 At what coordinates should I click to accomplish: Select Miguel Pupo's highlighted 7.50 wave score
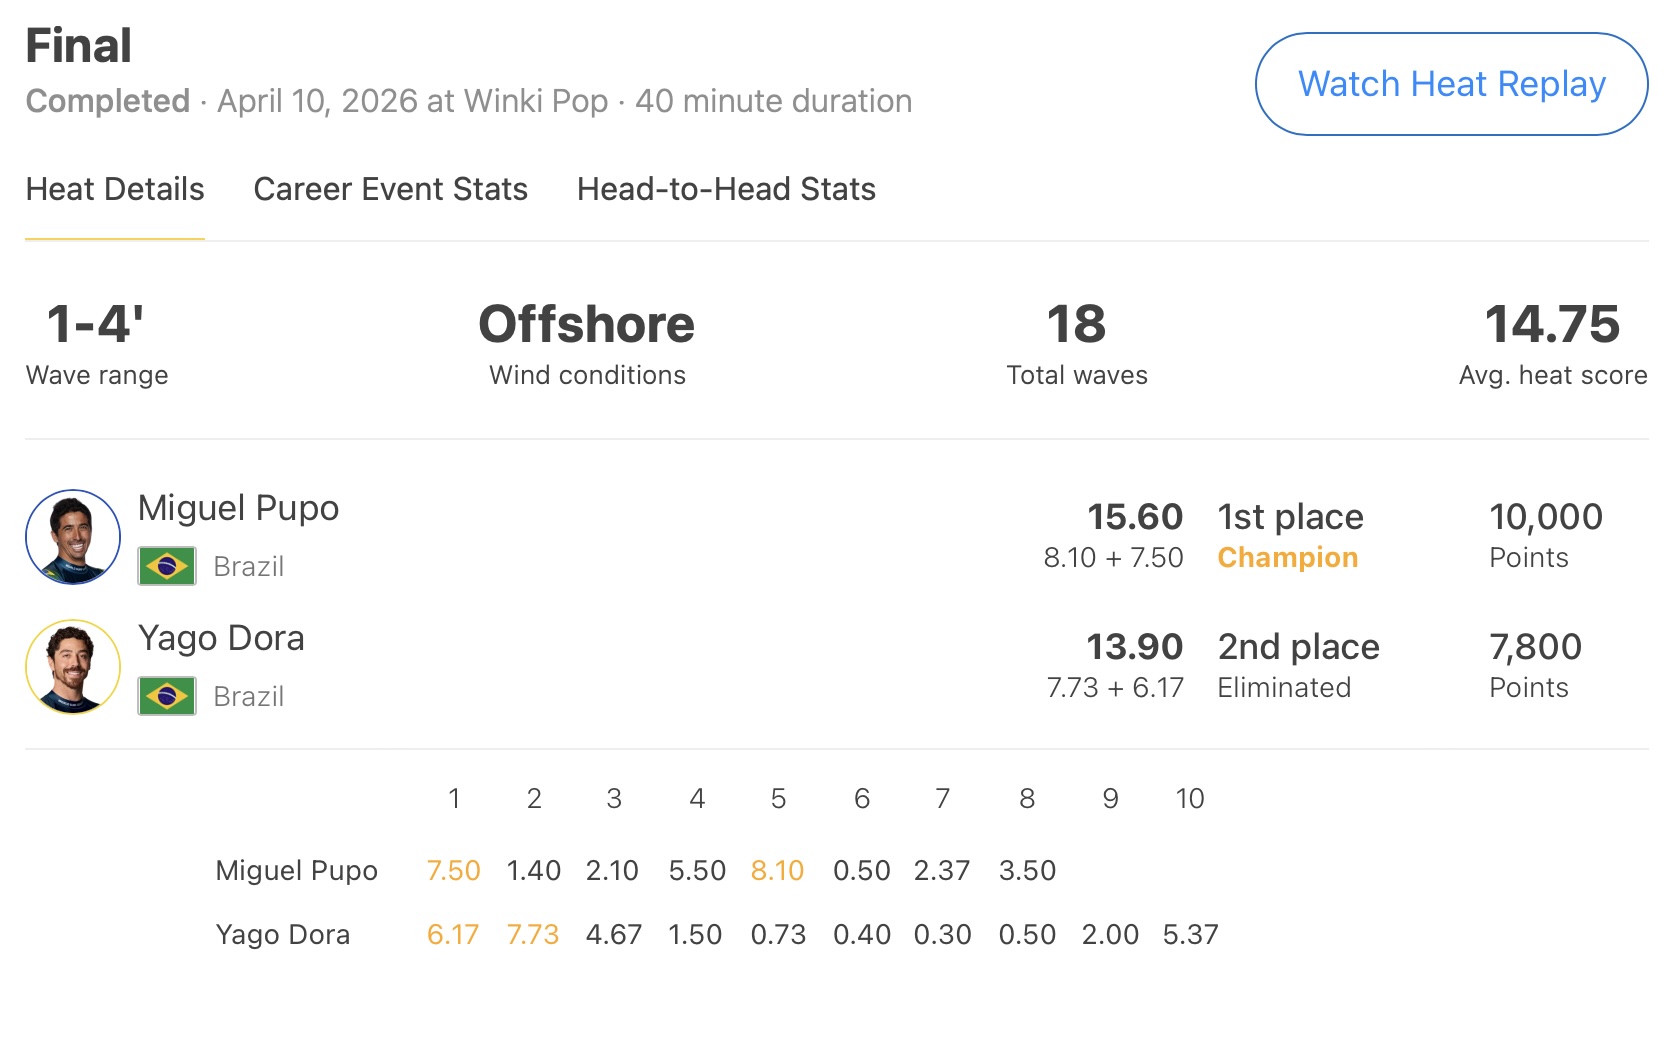[x=453, y=871]
